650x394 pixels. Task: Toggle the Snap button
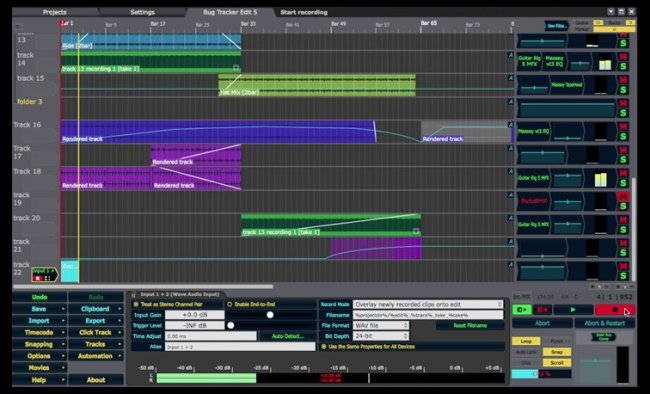pos(557,352)
